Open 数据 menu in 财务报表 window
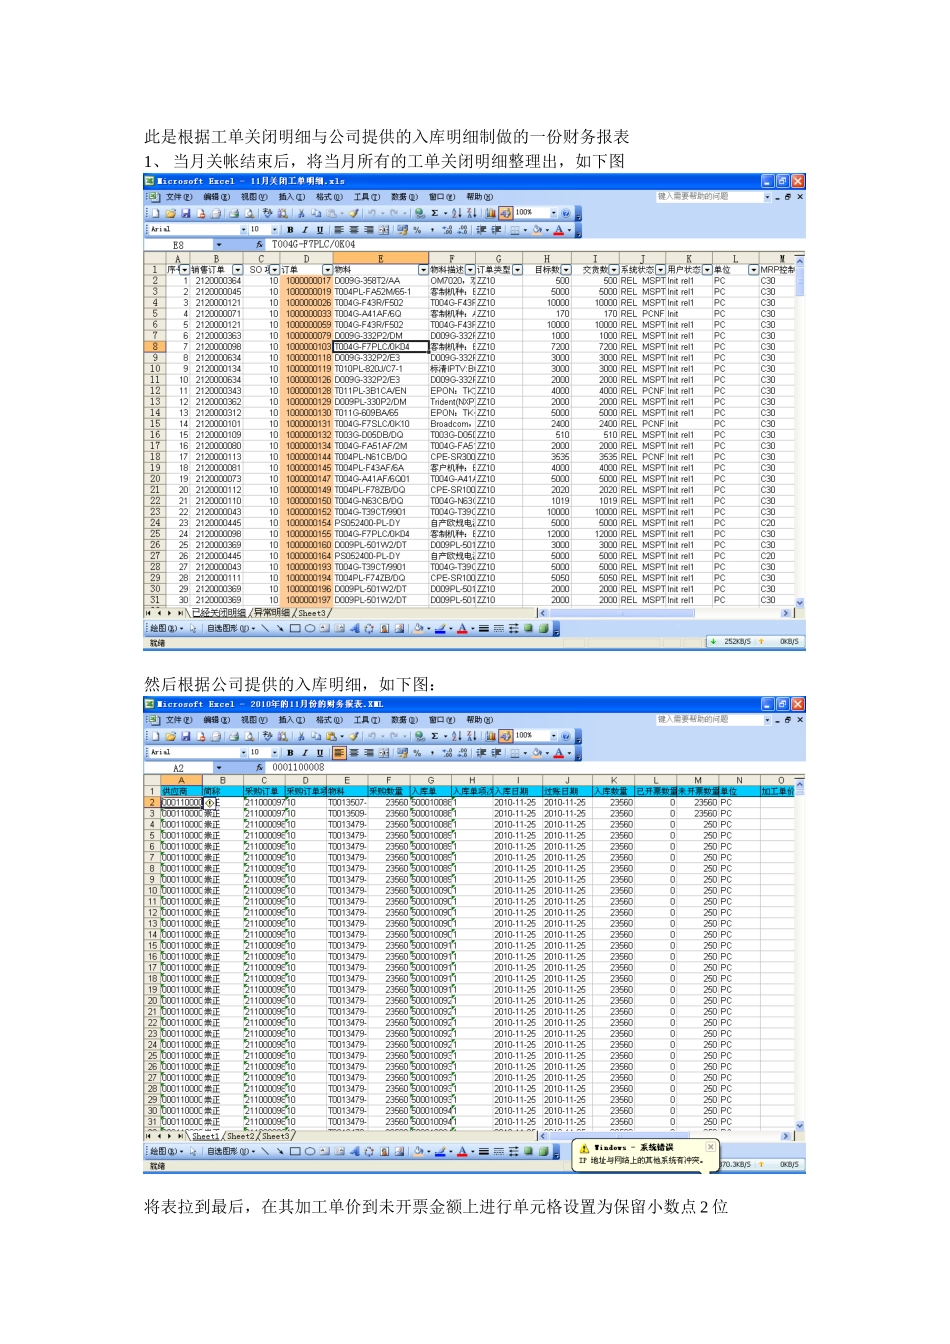950x1344 pixels. click(x=404, y=720)
